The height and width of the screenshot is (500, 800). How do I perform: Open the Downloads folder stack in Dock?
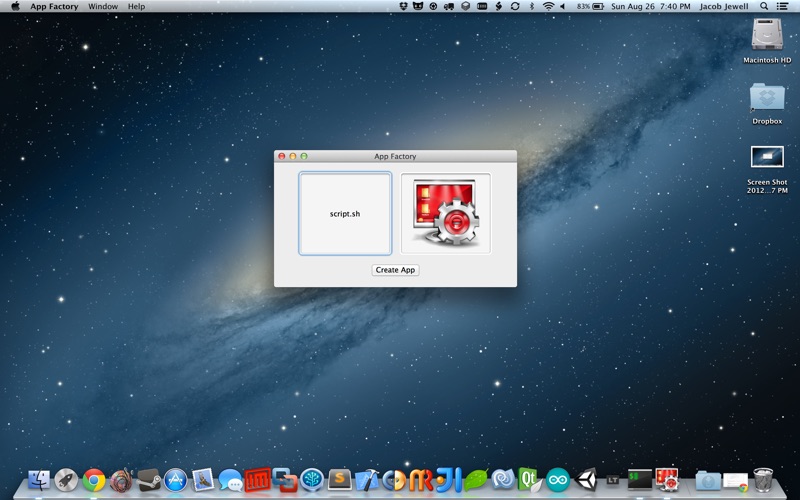coord(708,481)
